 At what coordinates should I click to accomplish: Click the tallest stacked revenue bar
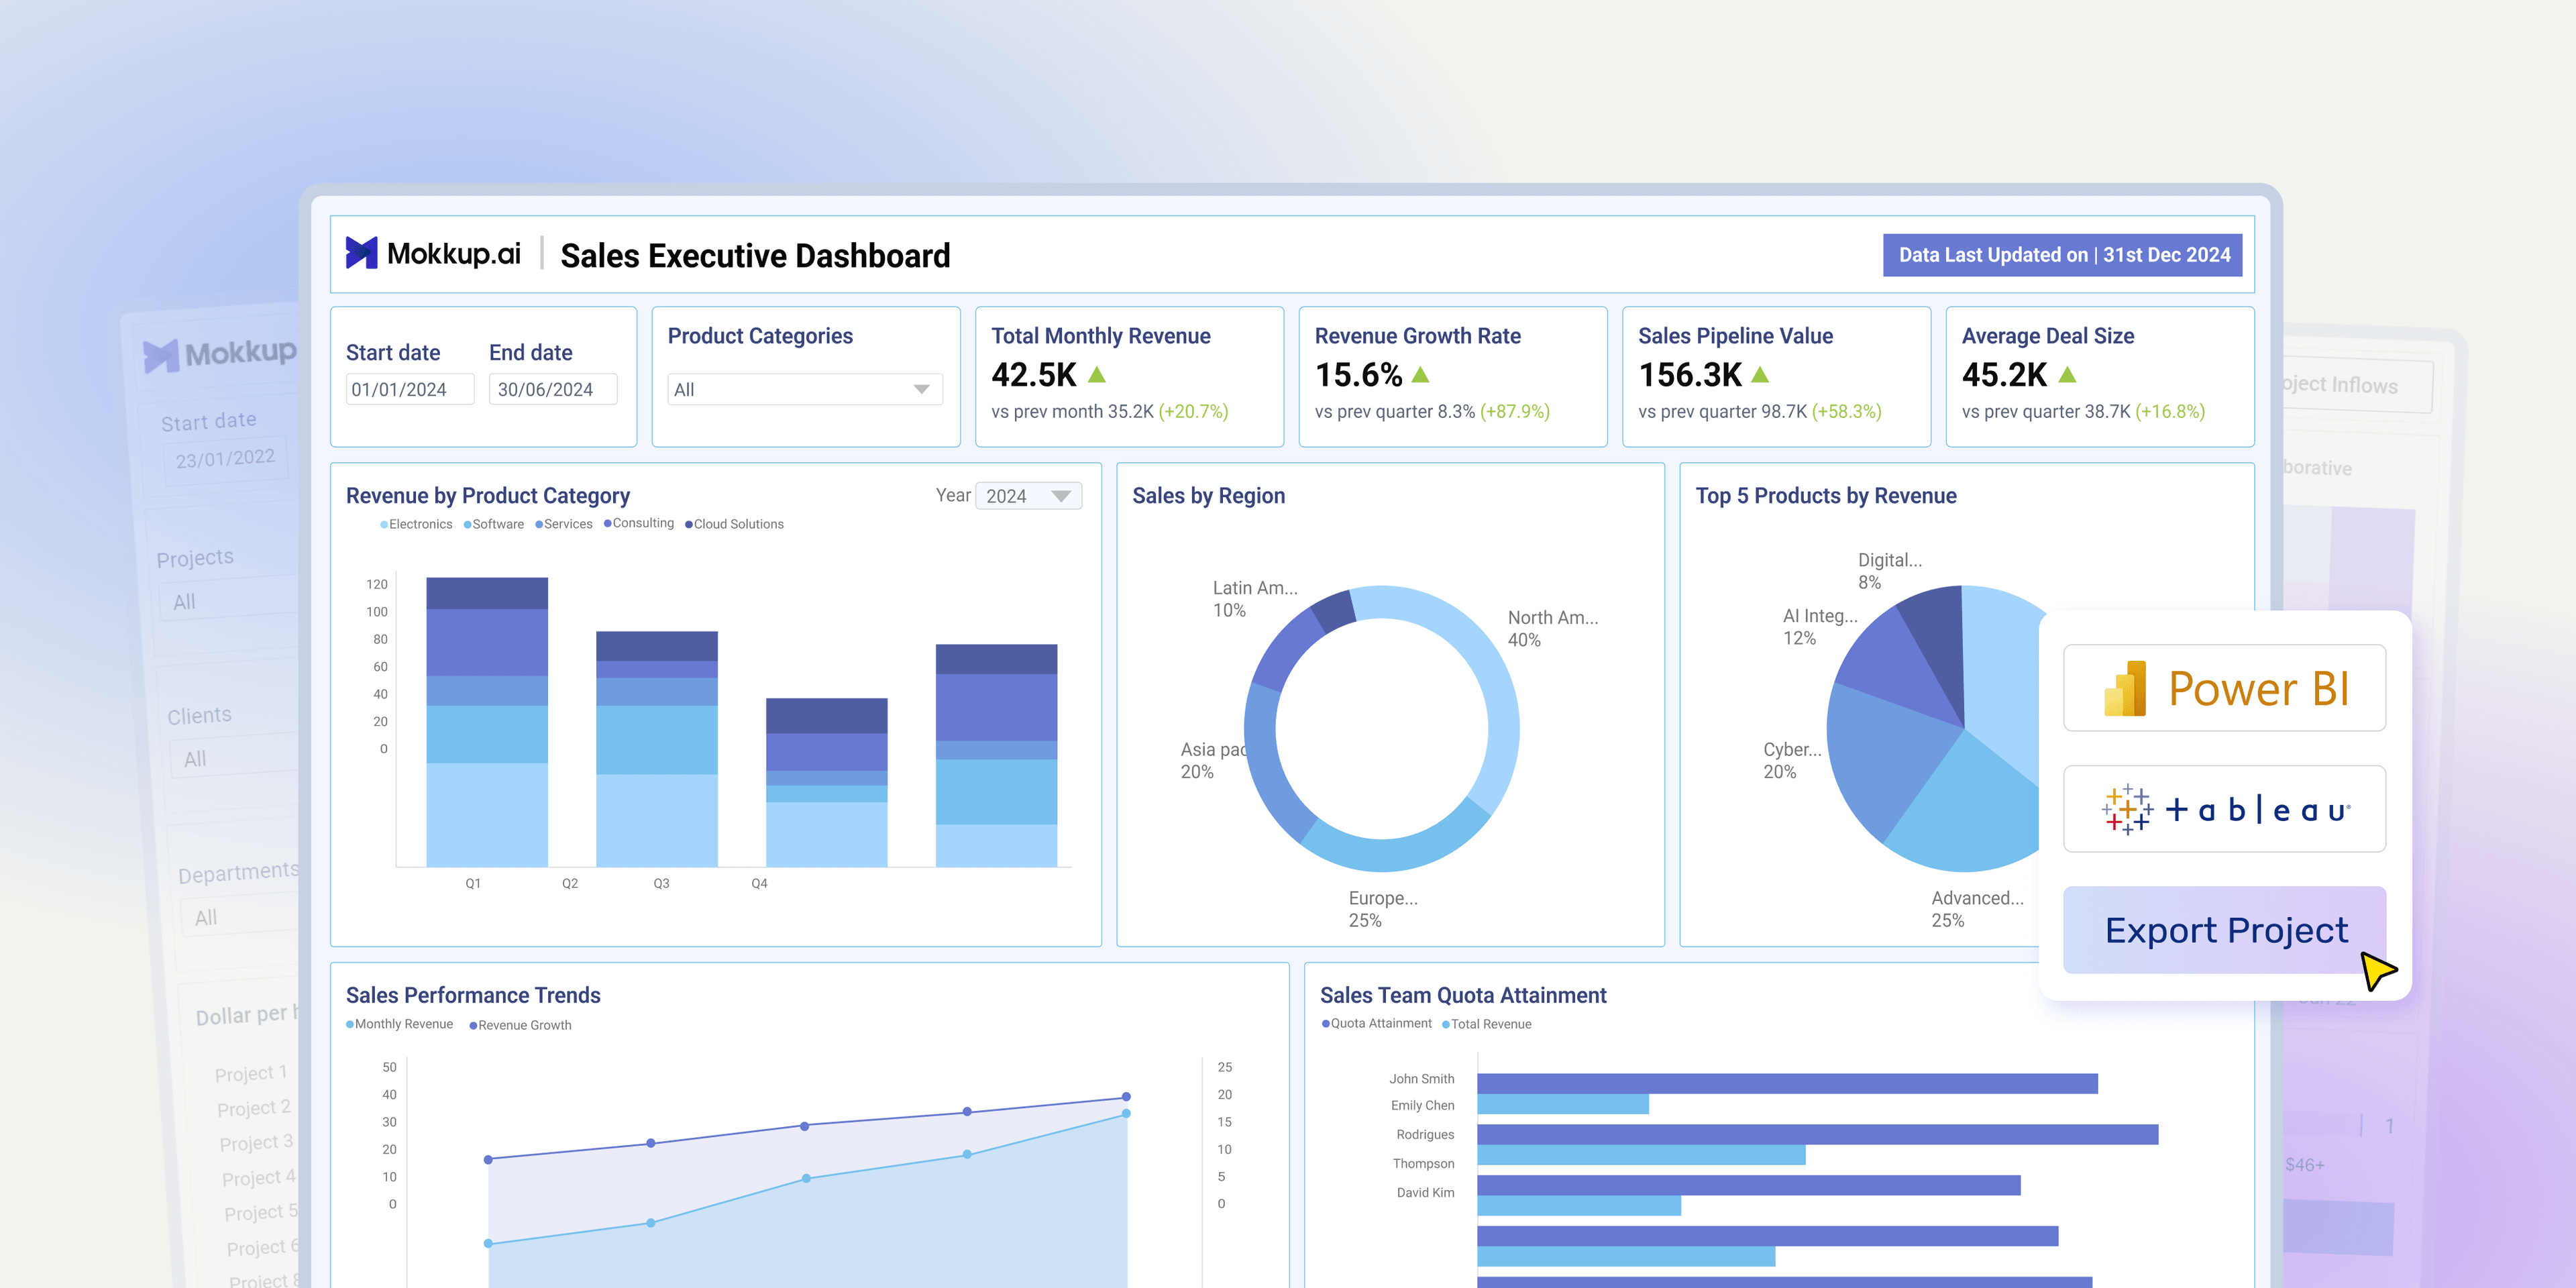pos(487,721)
